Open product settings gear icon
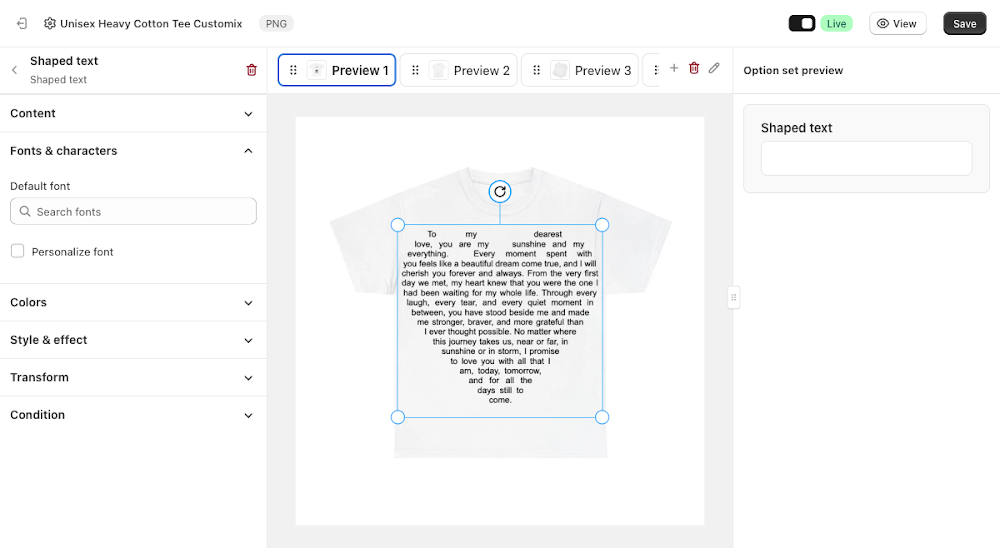The width and height of the screenshot is (1000, 548). coord(50,24)
